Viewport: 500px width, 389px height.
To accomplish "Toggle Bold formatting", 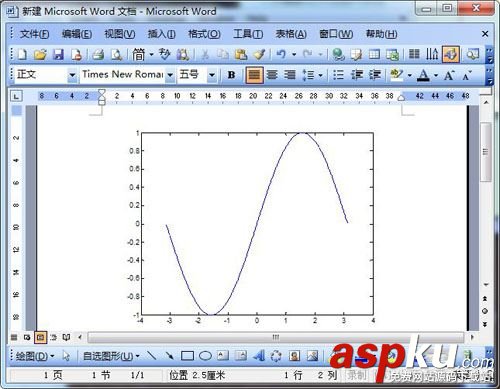I will (231, 75).
